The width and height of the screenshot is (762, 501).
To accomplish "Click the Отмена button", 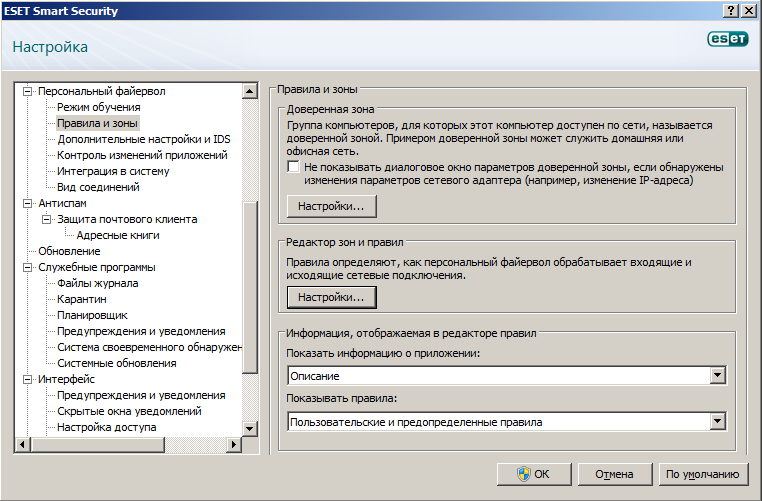I will [x=615, y=474].
